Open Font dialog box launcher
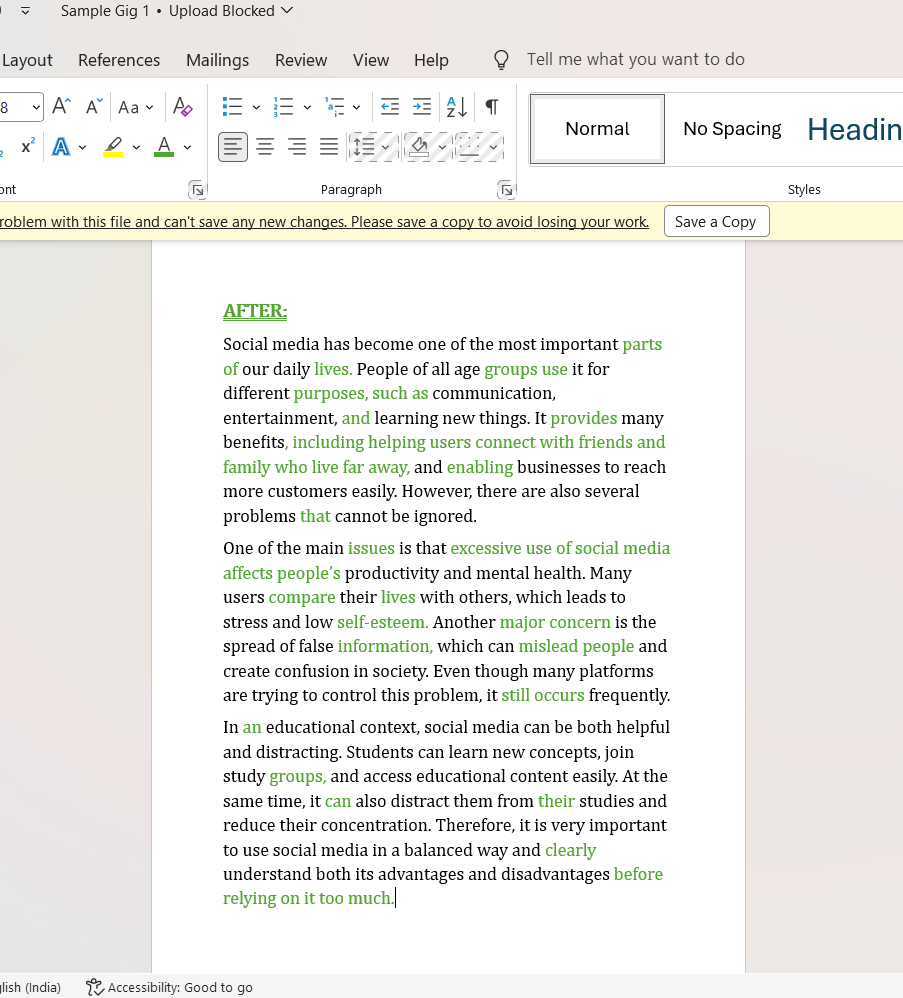903x998 pixels. point(197,190)
